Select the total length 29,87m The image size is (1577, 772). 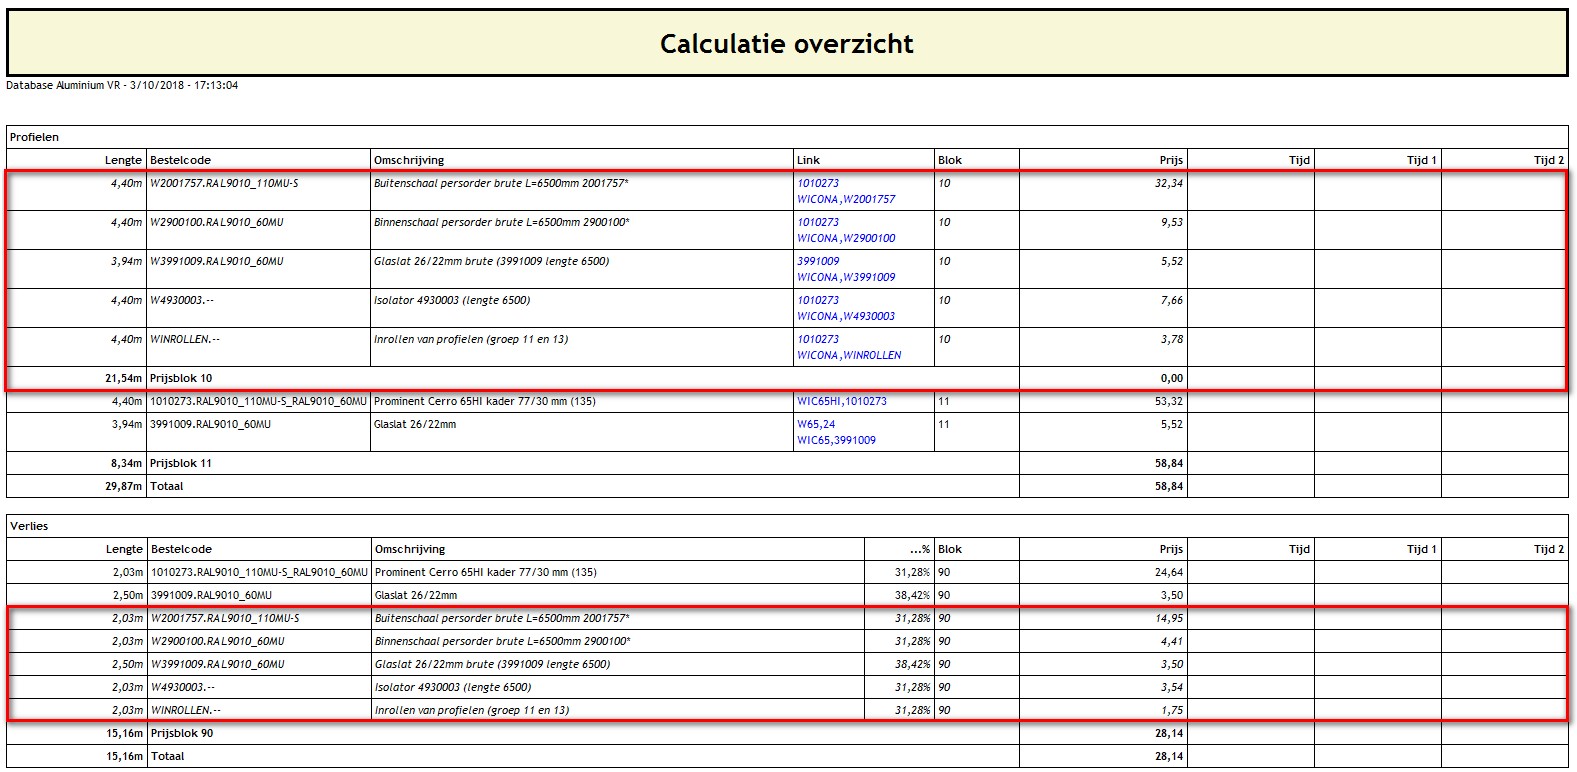point(124,486)
